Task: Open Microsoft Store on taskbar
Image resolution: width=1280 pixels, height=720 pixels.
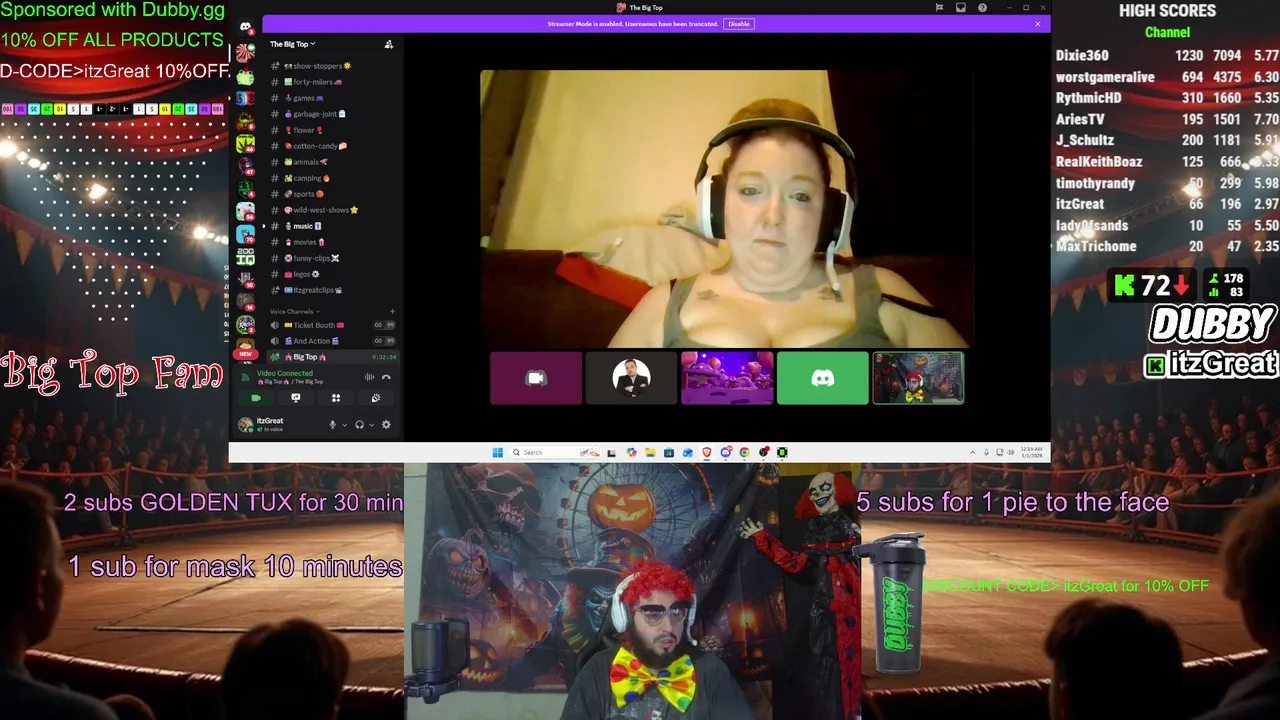Action: [x=669, y=452]
